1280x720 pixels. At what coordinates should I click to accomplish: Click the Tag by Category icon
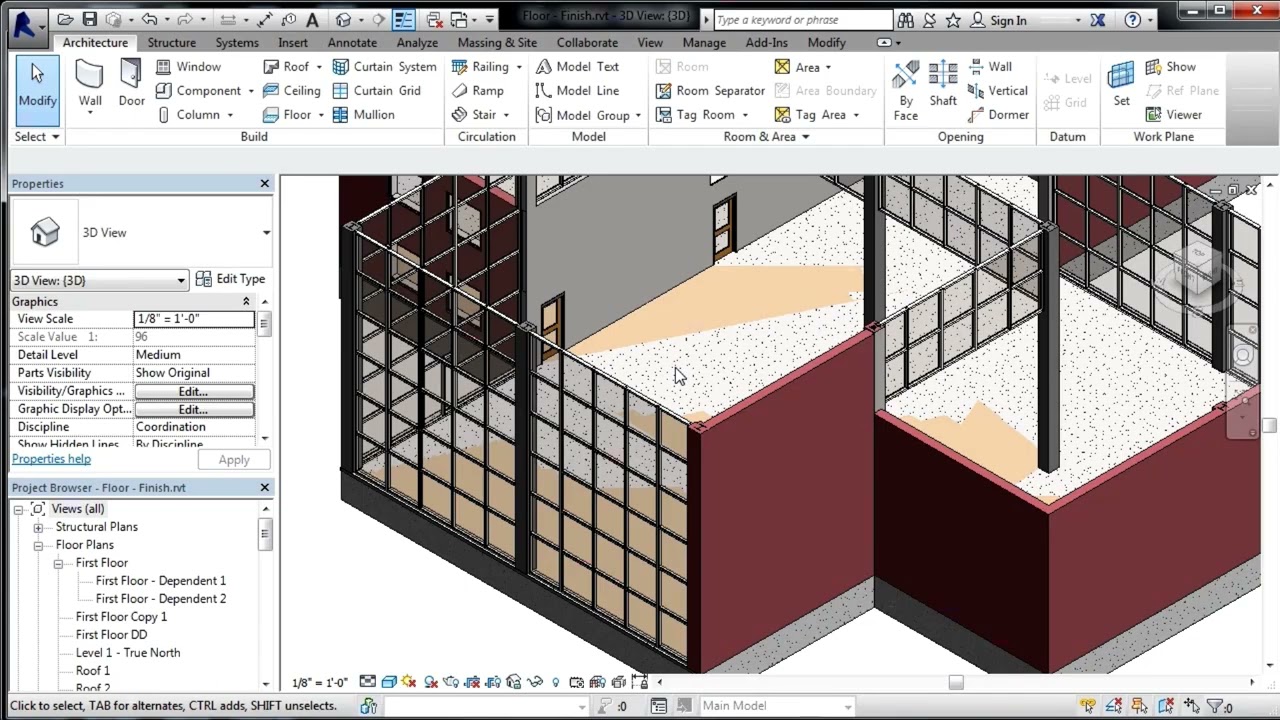pyautogui.click(x=288, y=20)
